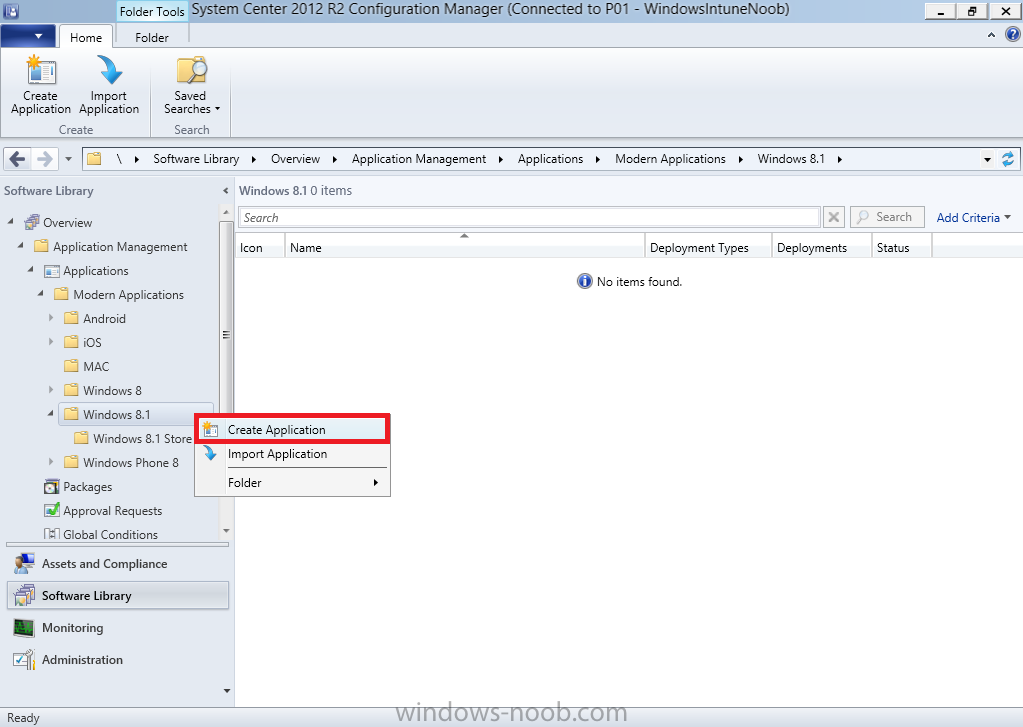Viewport: 1023px width, 727px height.
Task: Open the Folder submenu in context menu
Action: 292,483
